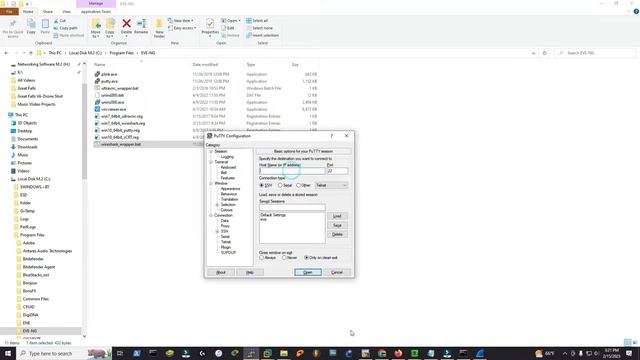640x360 pixels.
Task: Click the Open button in PuTTY
Action: pyautogui.click(x=308, y=272)
